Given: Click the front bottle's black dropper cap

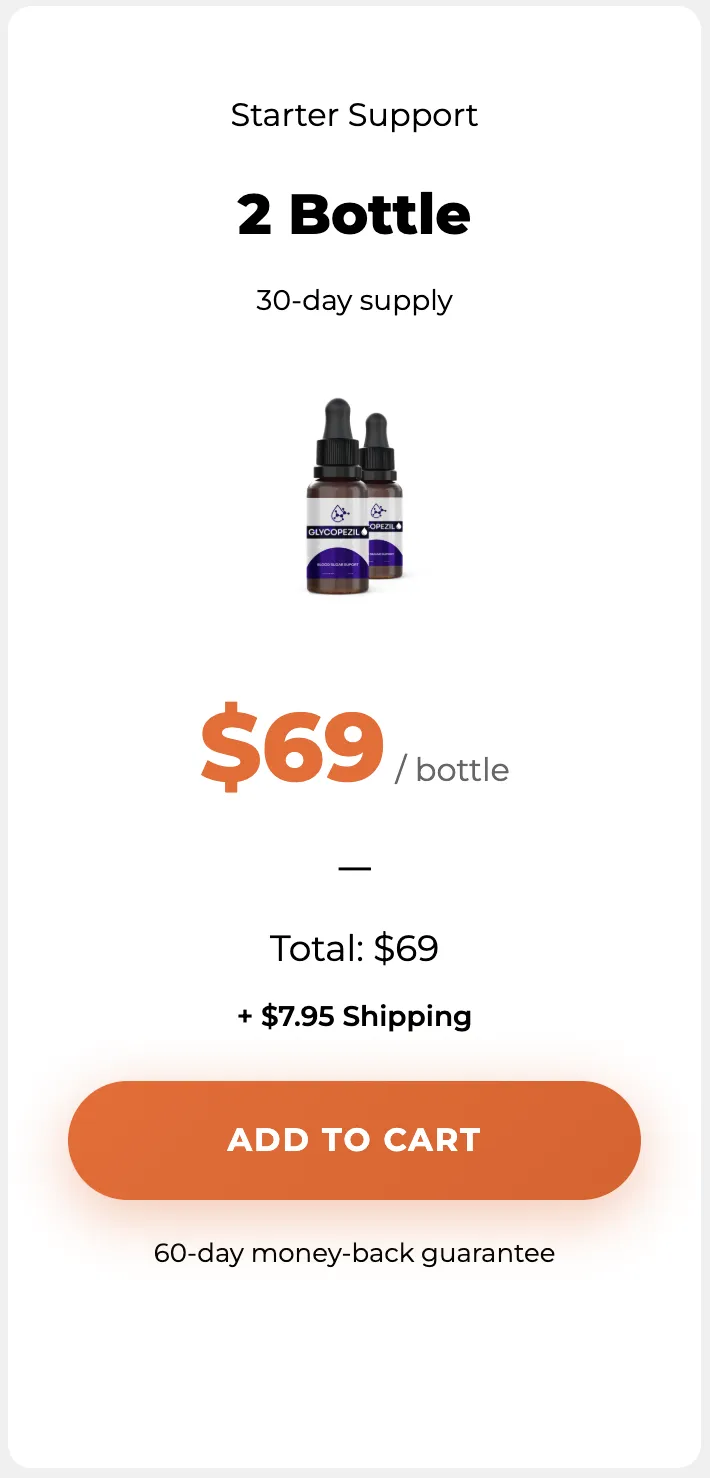Looking at the screenshot, I should 338,438.
